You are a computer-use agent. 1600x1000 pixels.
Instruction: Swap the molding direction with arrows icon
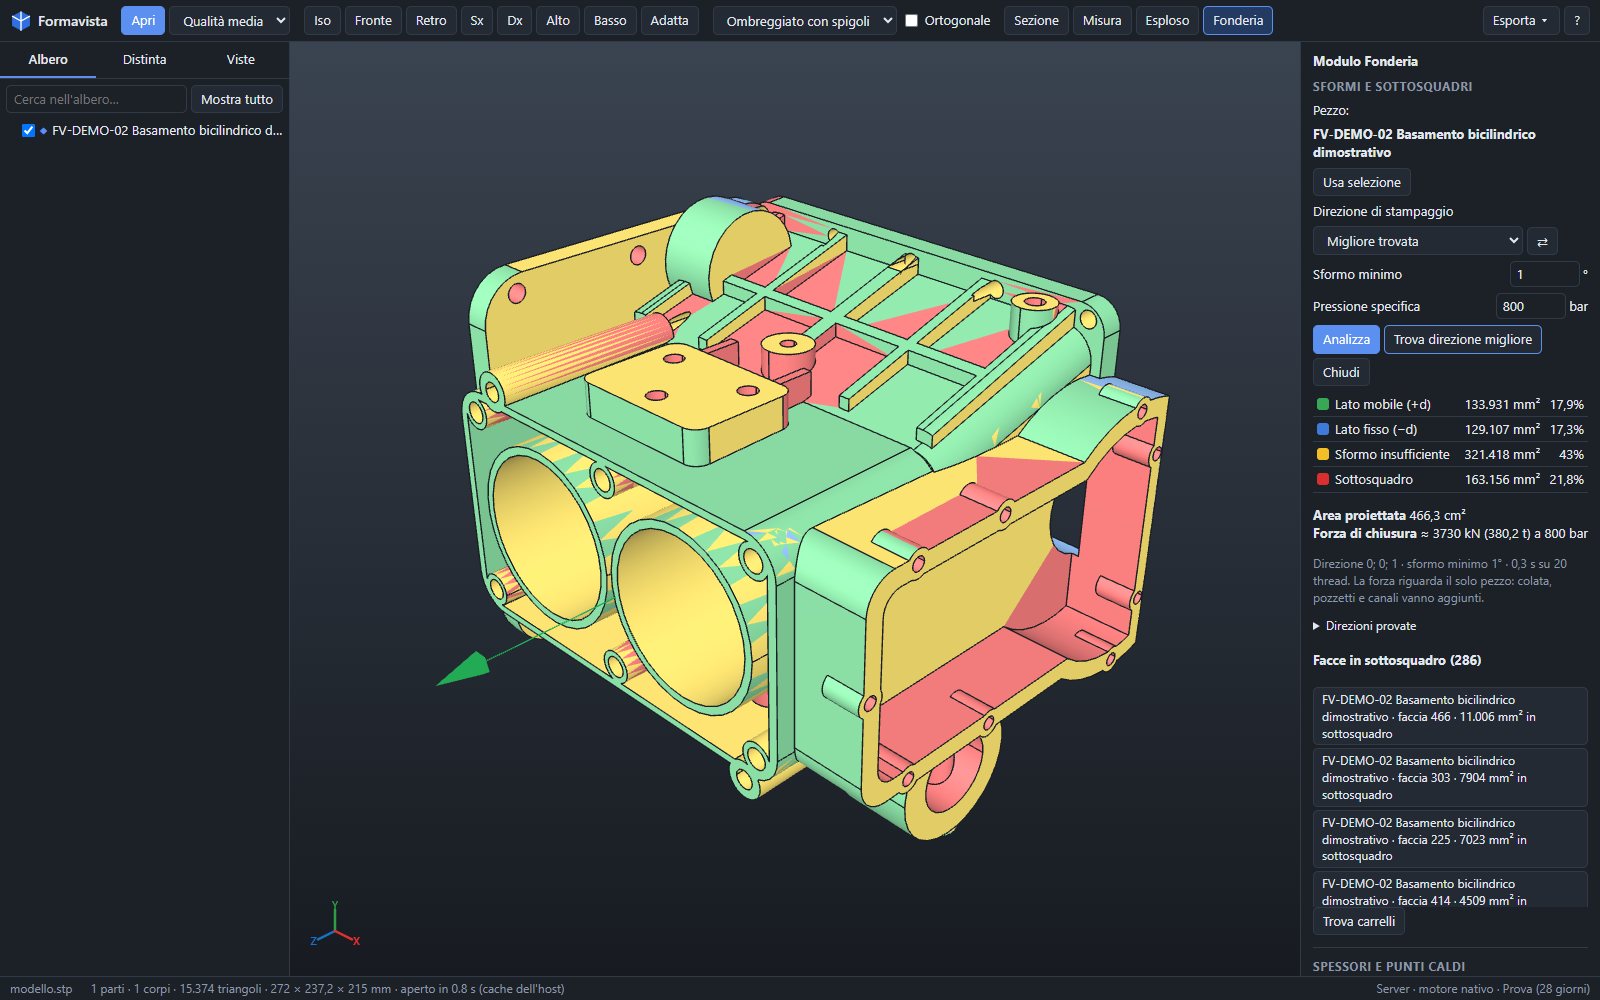[1542, 241]
